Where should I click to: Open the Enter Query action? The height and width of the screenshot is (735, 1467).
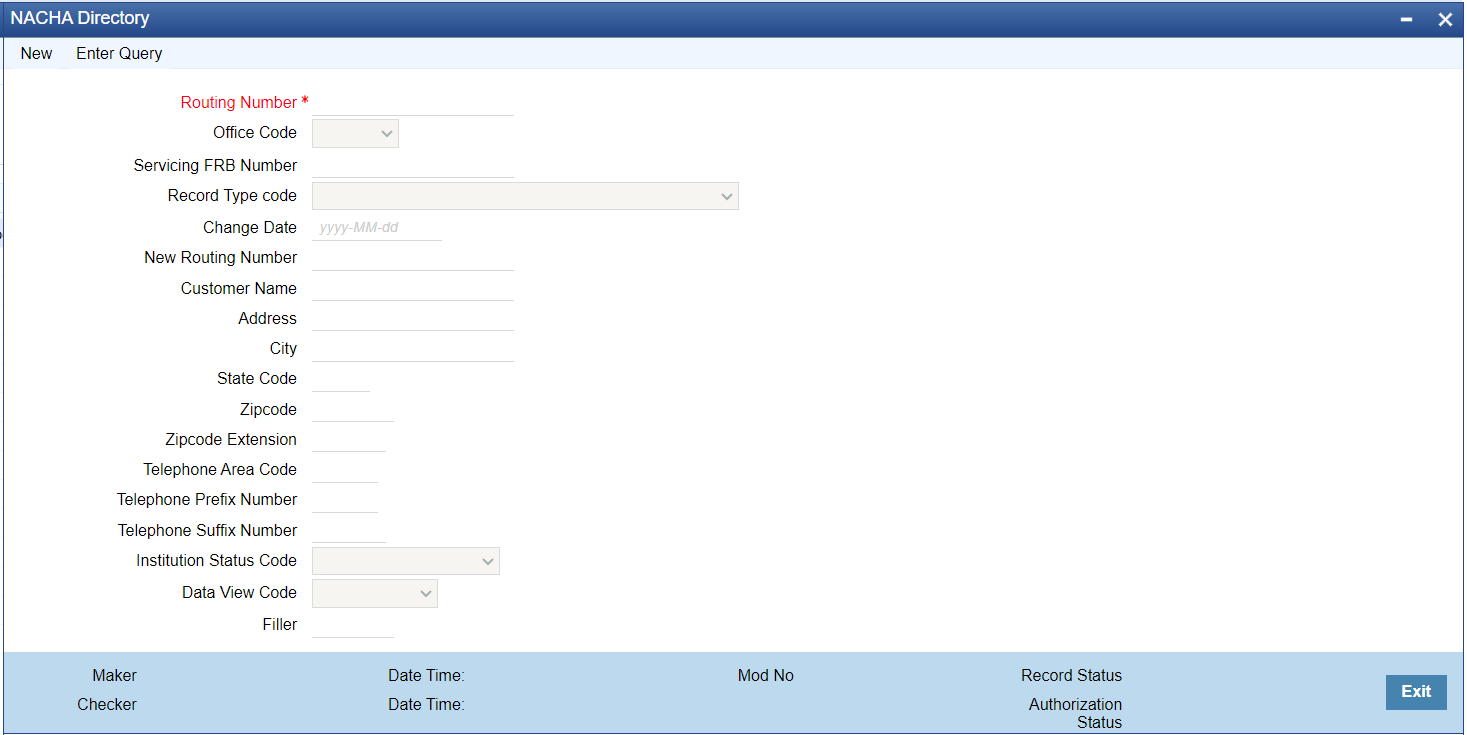(119, 53)
